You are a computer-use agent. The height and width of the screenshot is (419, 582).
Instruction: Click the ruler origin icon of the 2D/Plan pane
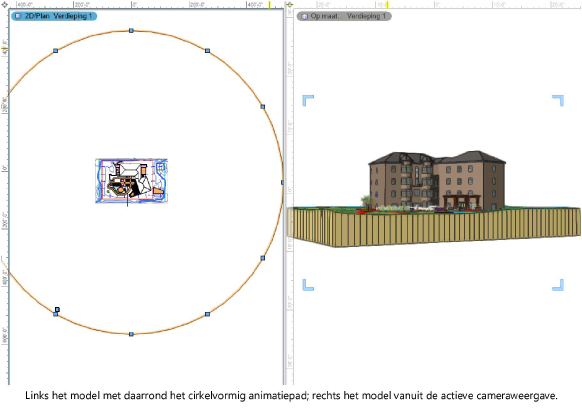click(4, 4)
